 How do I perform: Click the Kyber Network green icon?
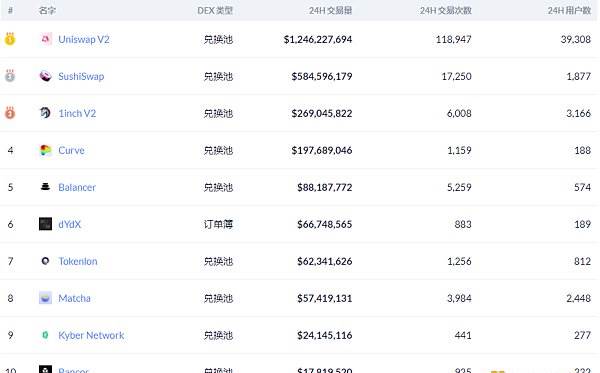[x=45, y=335]
